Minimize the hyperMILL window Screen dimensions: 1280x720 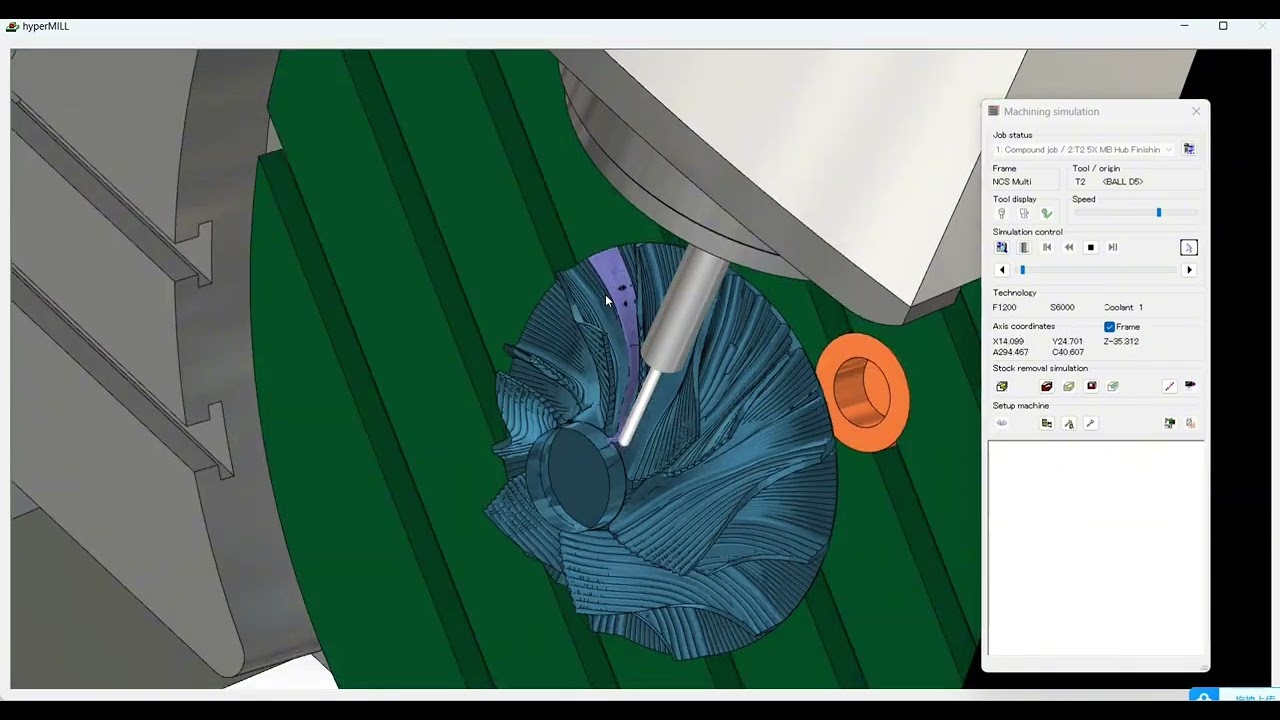(x=1185, y=26)
